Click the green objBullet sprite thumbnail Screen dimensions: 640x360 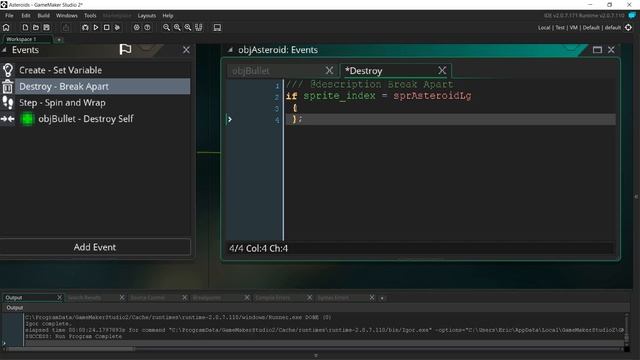(27, 119)
